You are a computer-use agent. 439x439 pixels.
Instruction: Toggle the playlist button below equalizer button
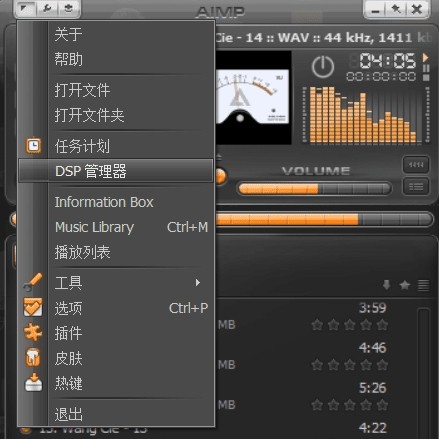pyautogui.click(x=416, y=186)
